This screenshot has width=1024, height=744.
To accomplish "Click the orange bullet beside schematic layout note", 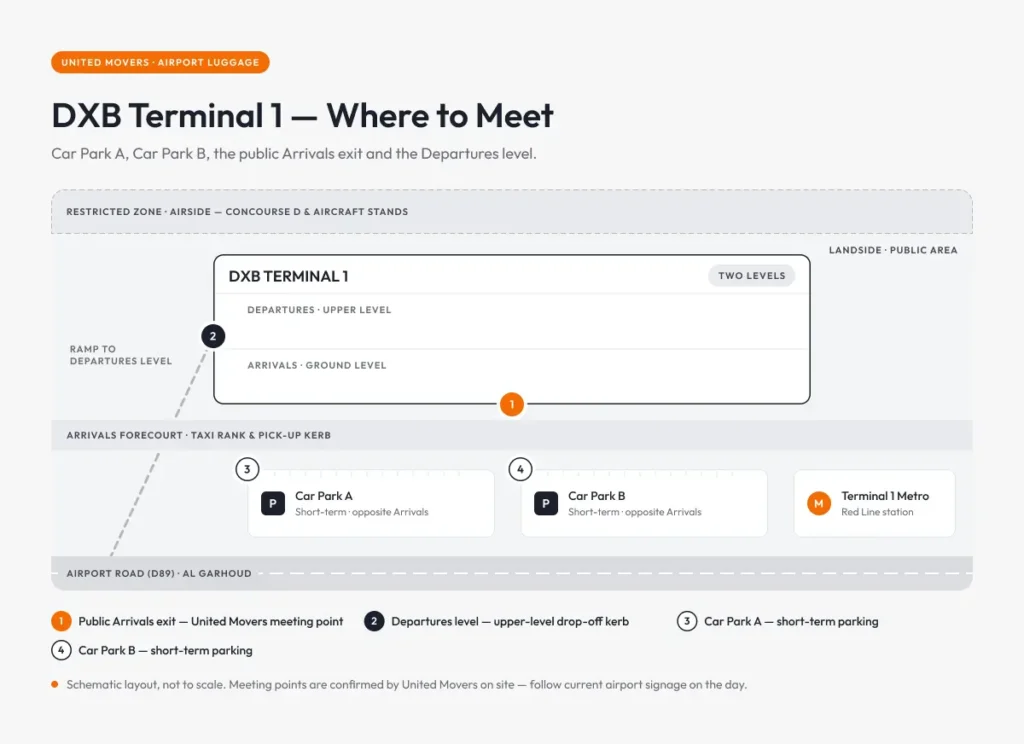I will pos(55,685).
